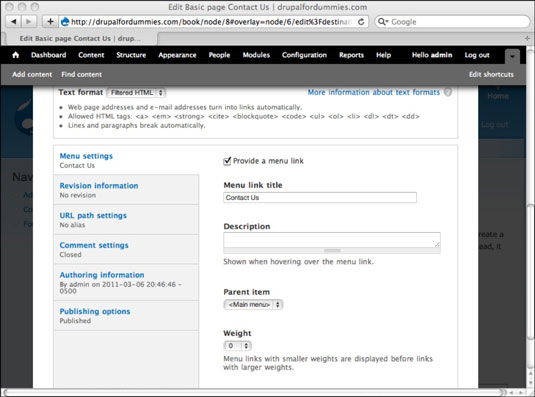Screen dimensions: 535x397
Task: Select the Publishing options vertical tab
Action: coord(126,315)
